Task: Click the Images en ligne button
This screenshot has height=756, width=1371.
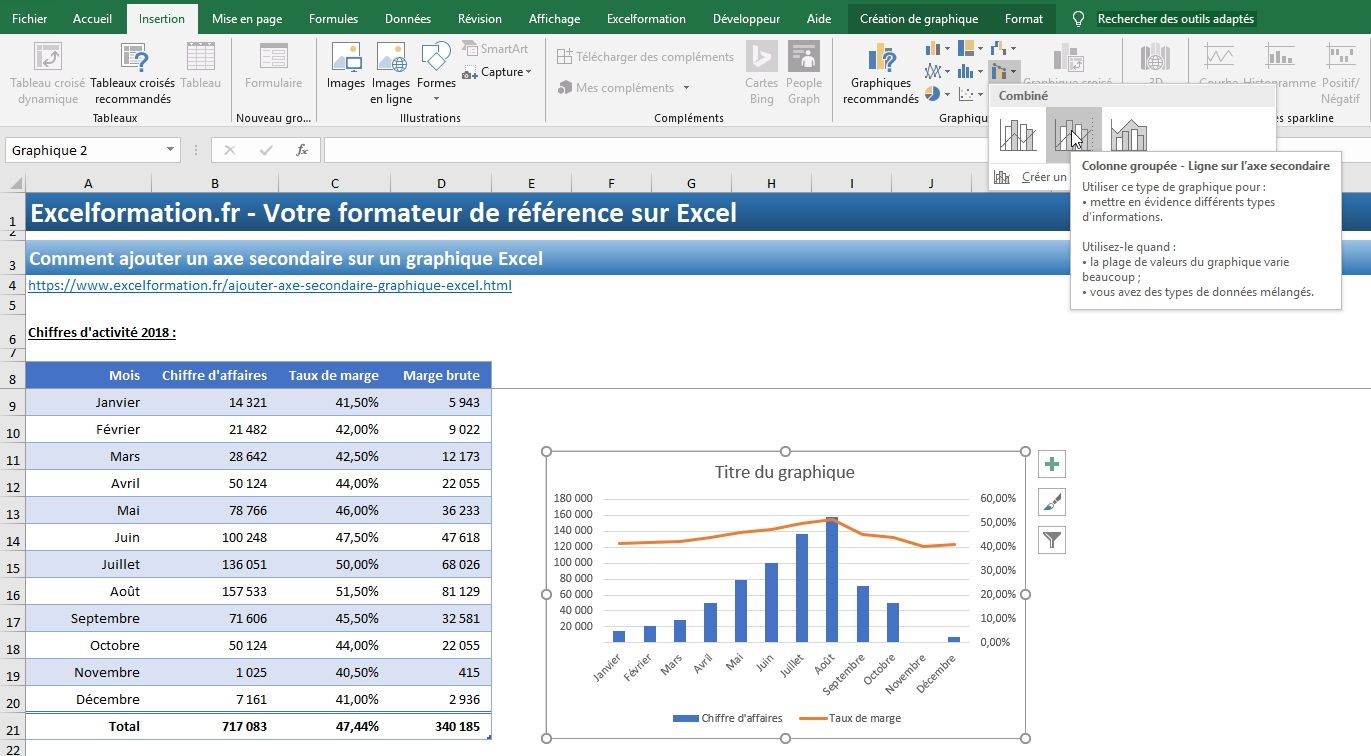Action: point(391,74)
